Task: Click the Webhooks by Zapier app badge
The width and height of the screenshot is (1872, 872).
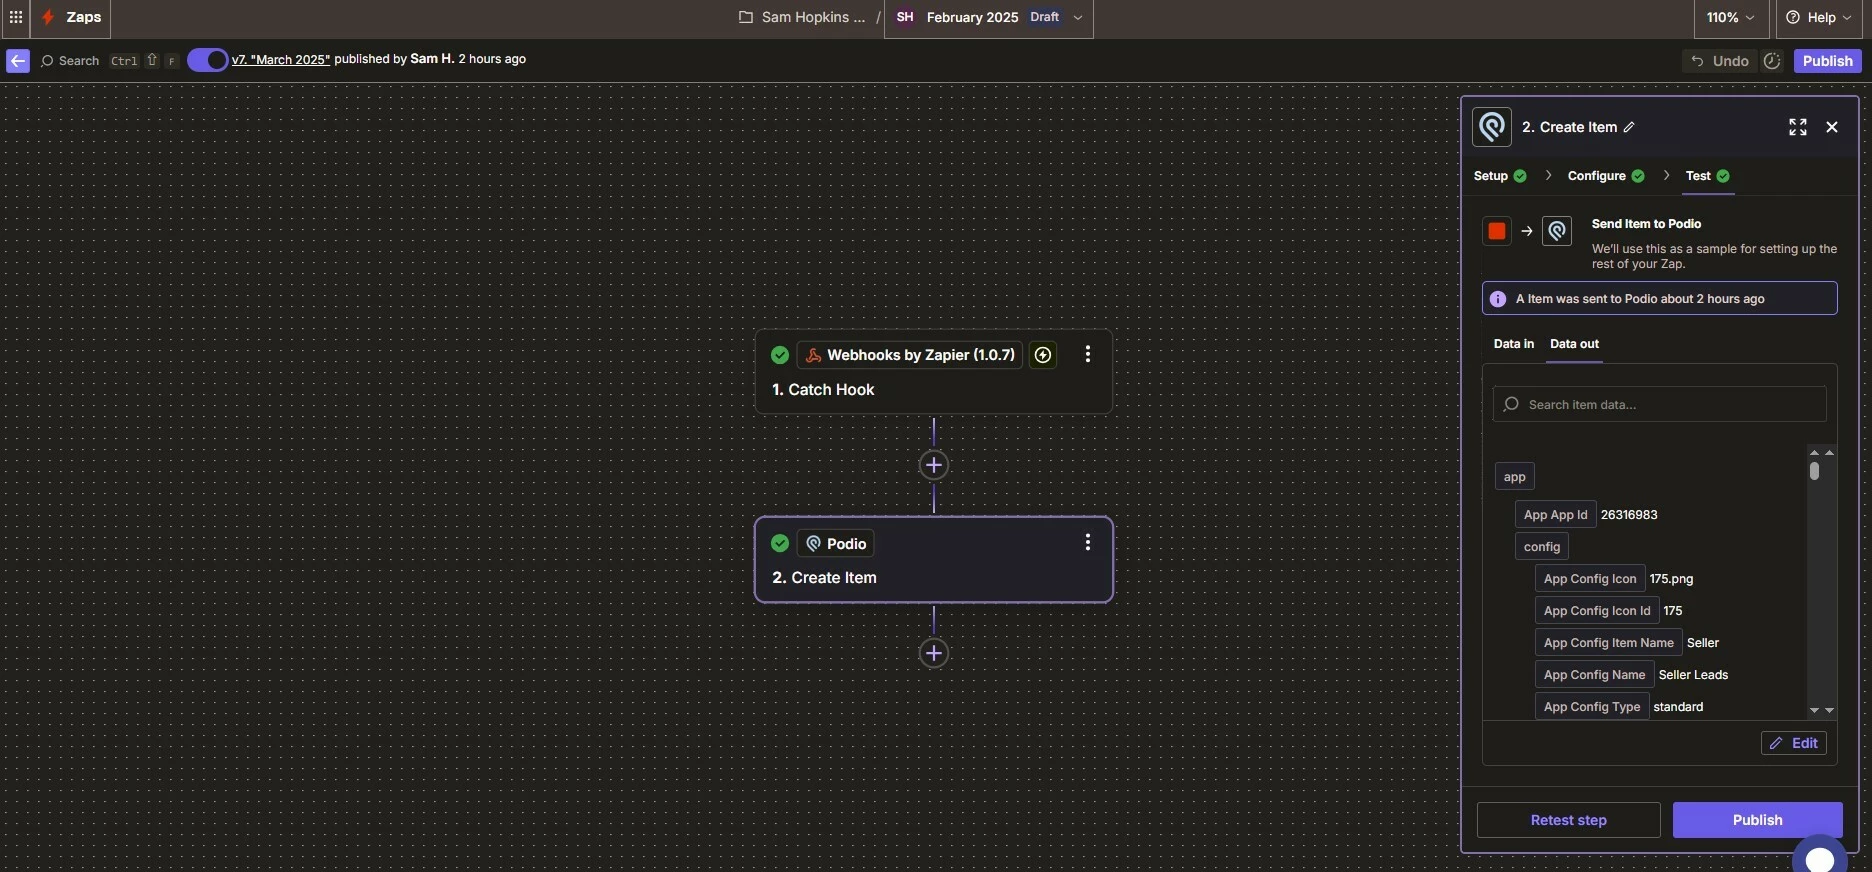Action: (910, 355)
